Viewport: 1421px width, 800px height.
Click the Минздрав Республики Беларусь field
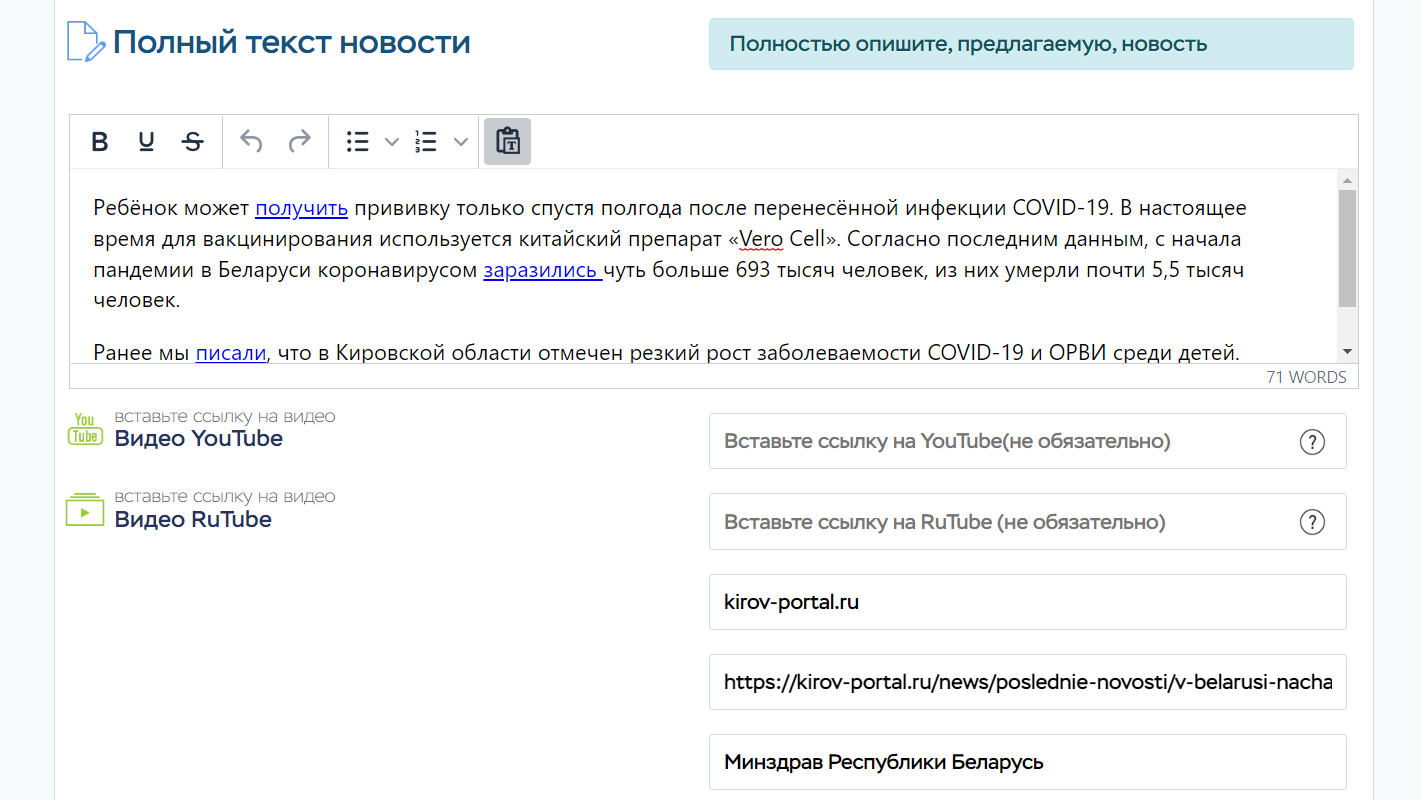tap(1027, 762)
